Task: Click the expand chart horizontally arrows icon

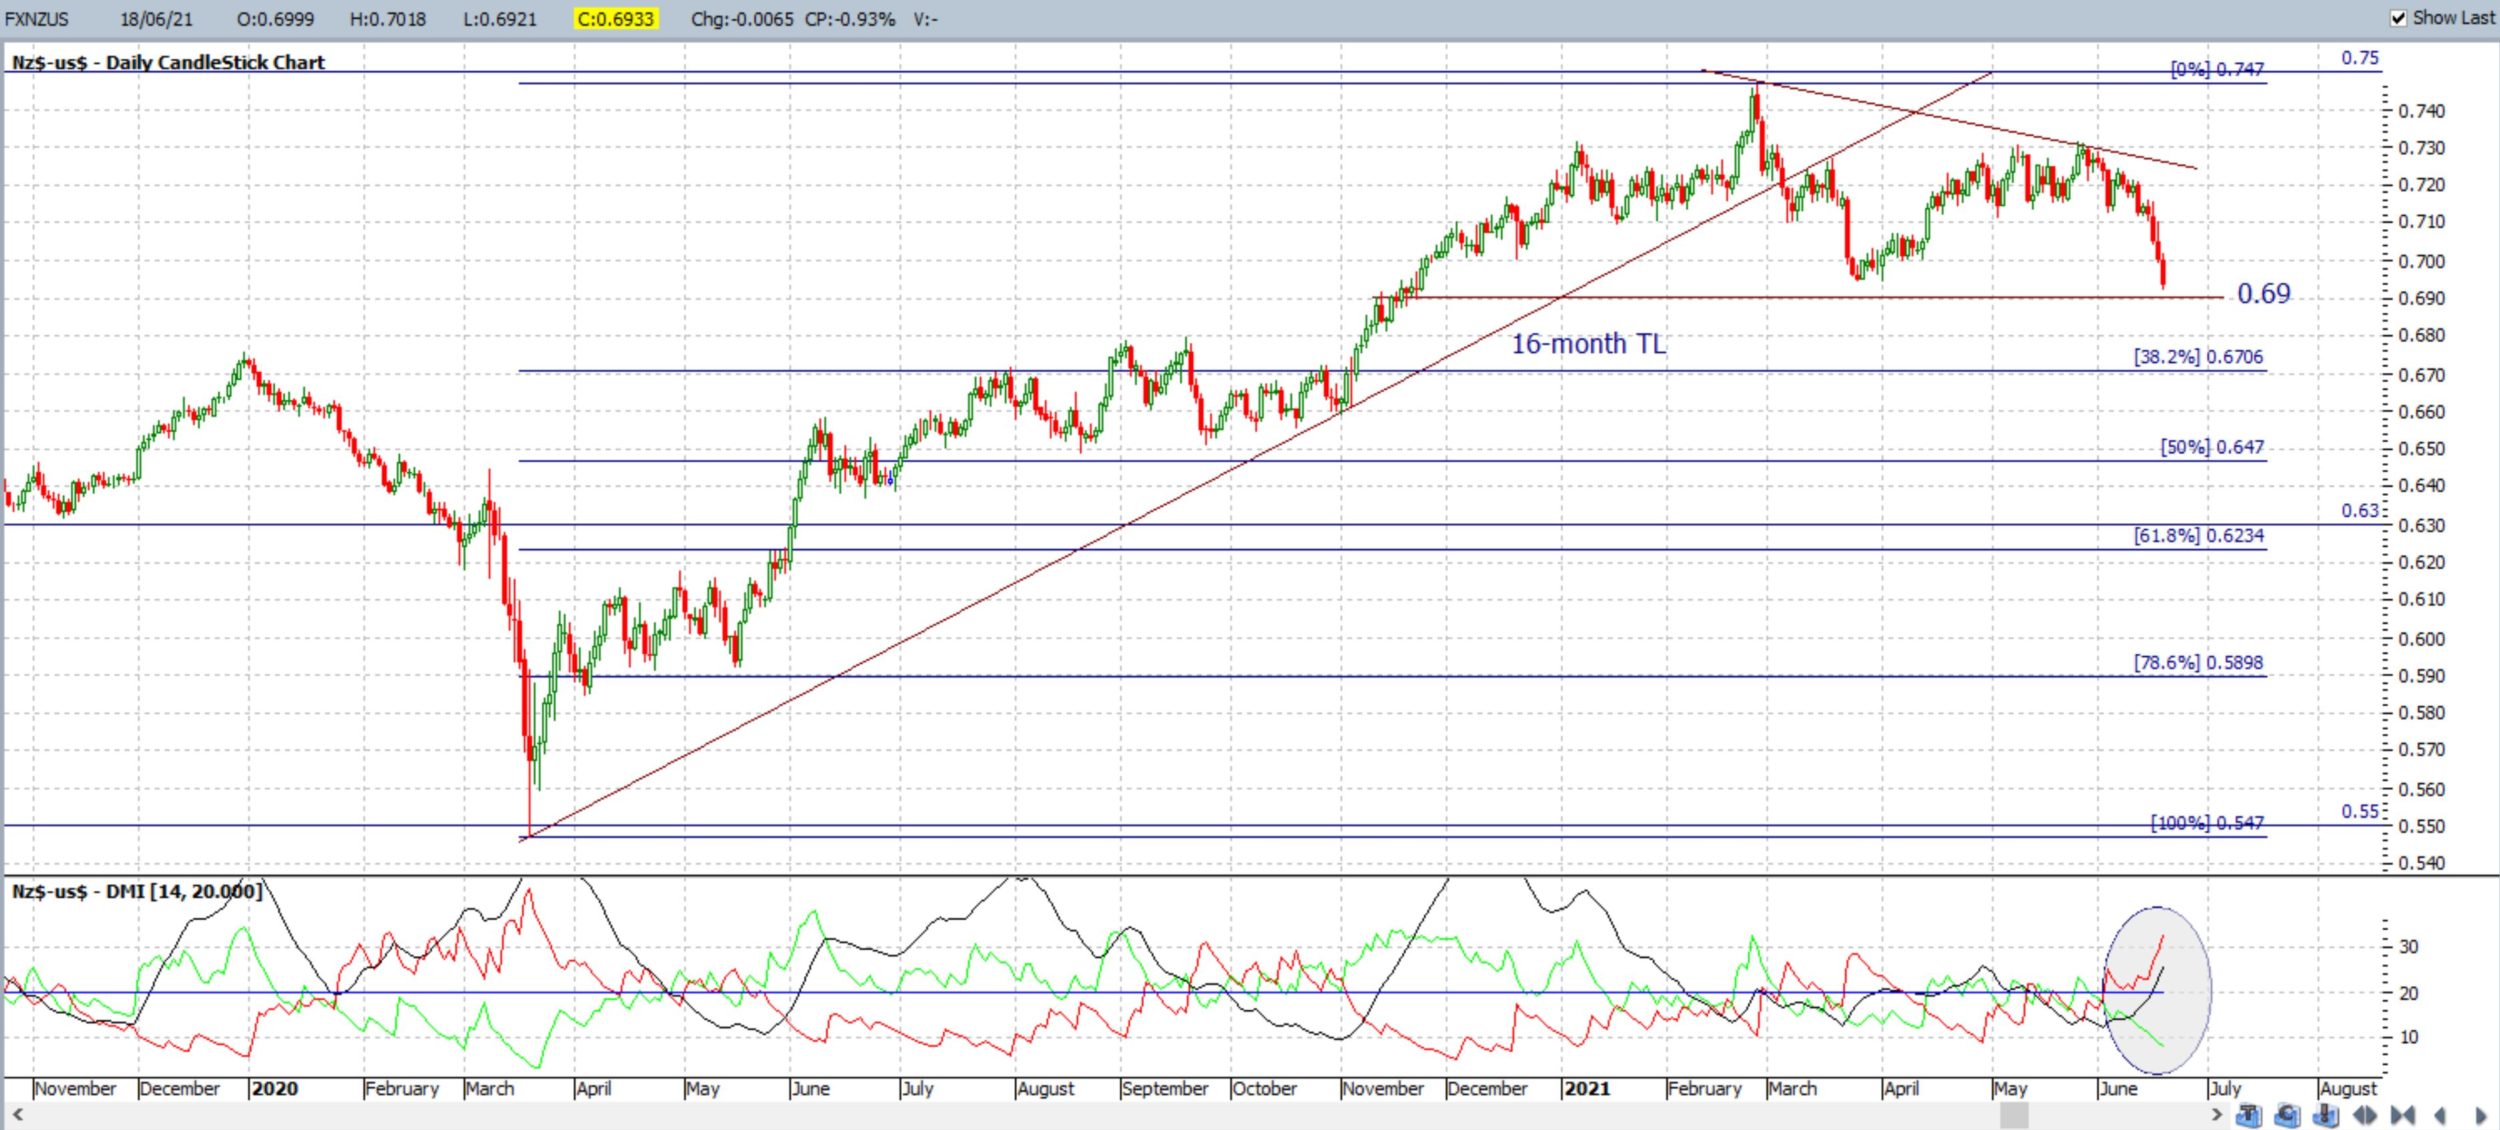Action: (x=2365, y=1115)
